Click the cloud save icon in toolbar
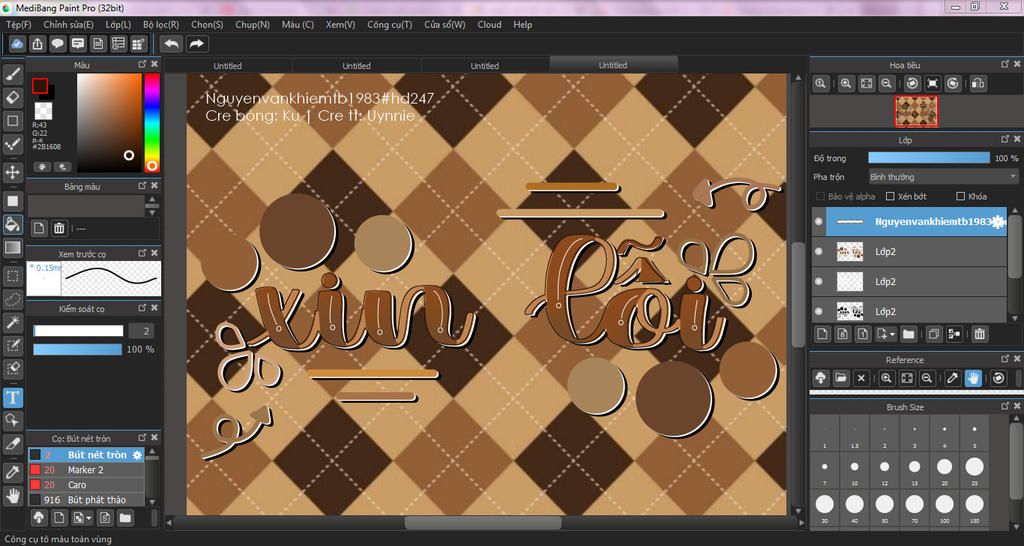 18,44
